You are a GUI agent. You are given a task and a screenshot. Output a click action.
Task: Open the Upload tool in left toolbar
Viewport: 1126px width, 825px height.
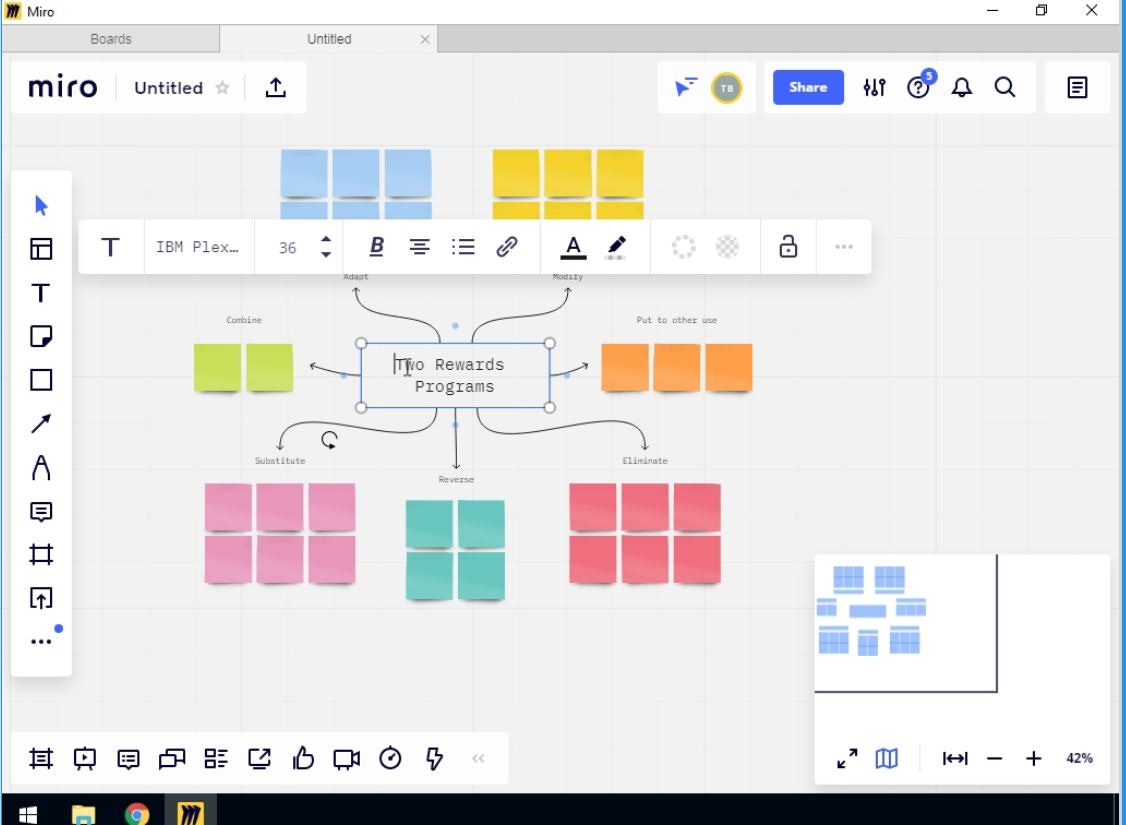41,598
